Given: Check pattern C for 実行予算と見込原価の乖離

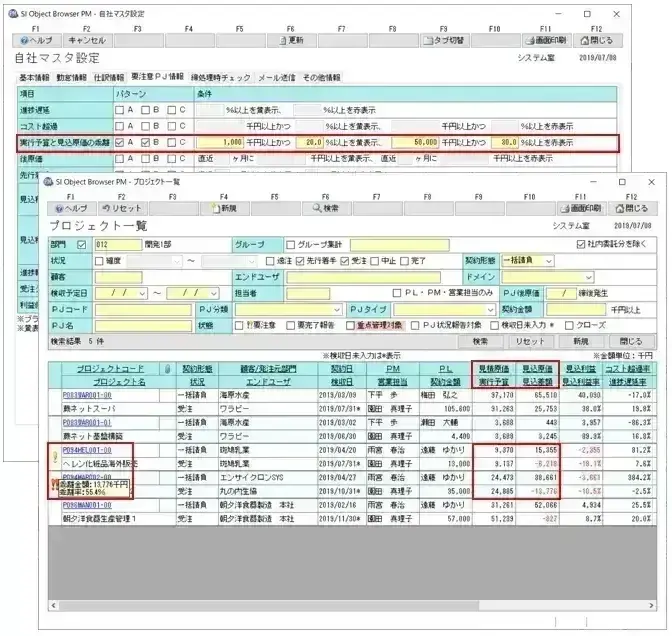Looking at the screenshot, I should [172, 142].
